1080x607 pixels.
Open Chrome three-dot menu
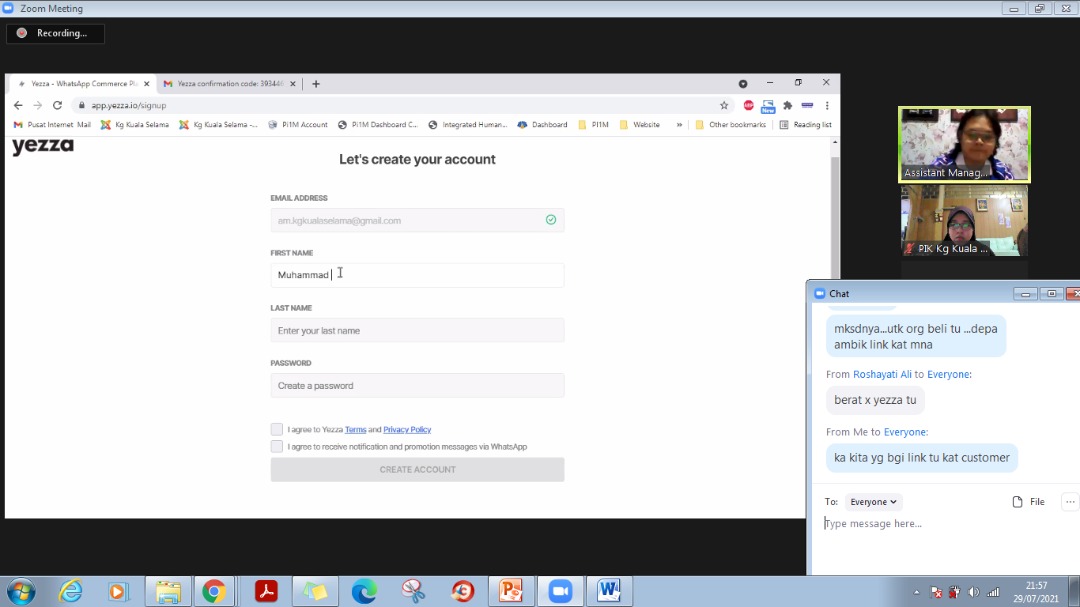[827, 105]
